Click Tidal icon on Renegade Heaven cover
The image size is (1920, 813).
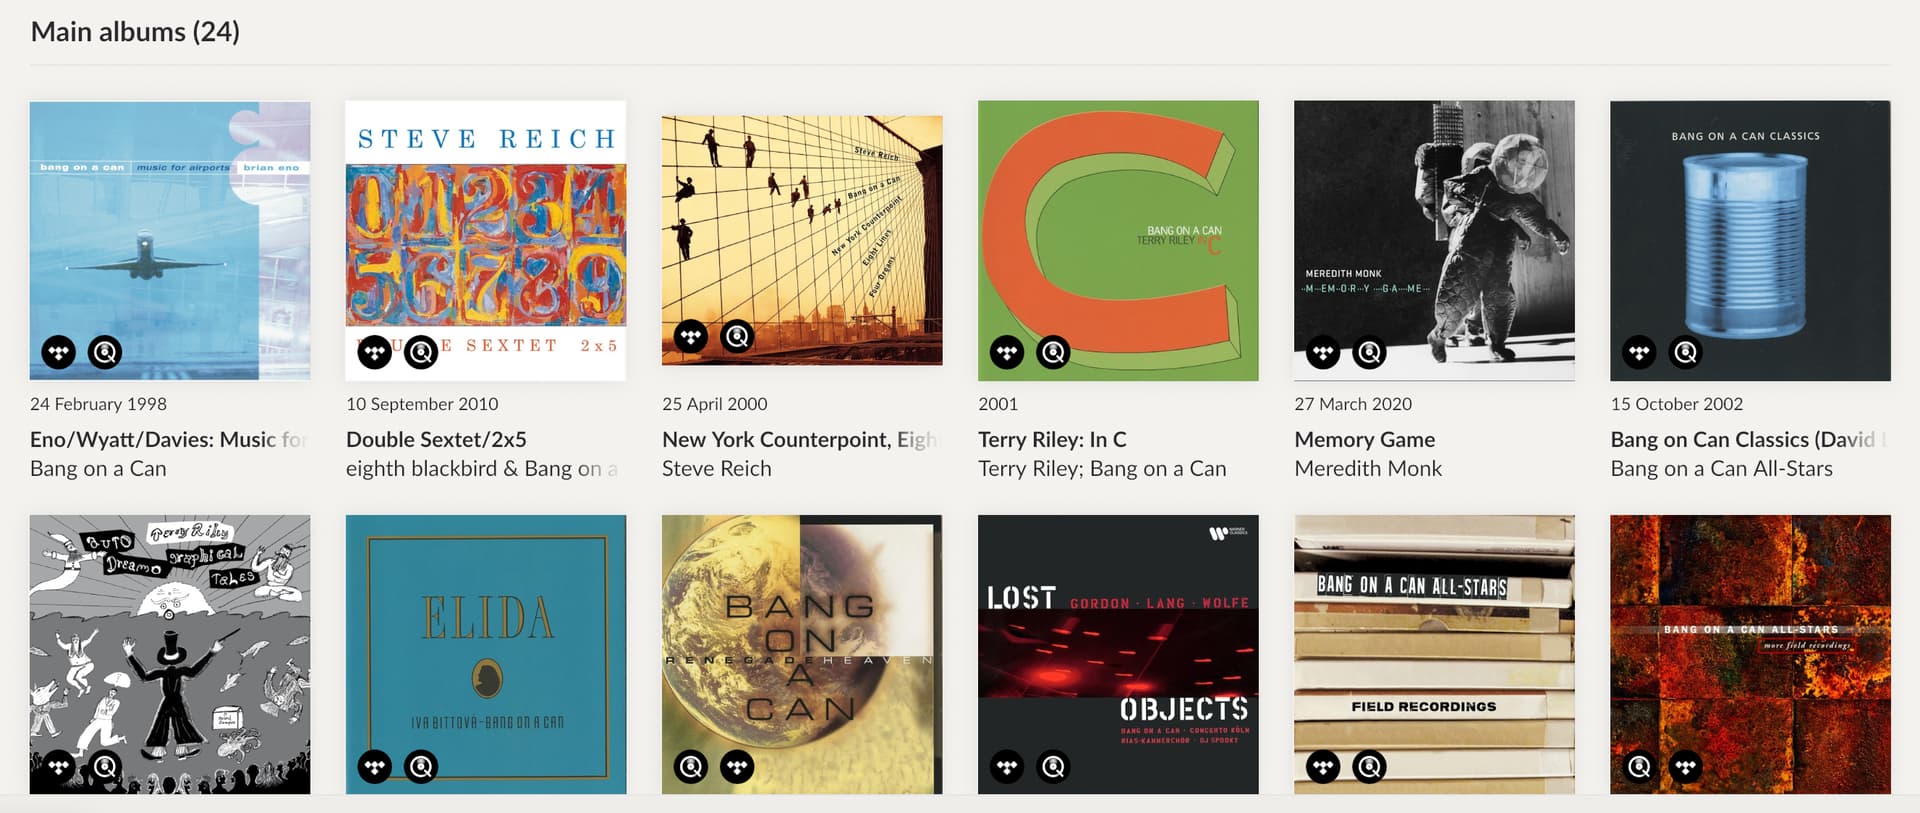click(x=737, y=767)
